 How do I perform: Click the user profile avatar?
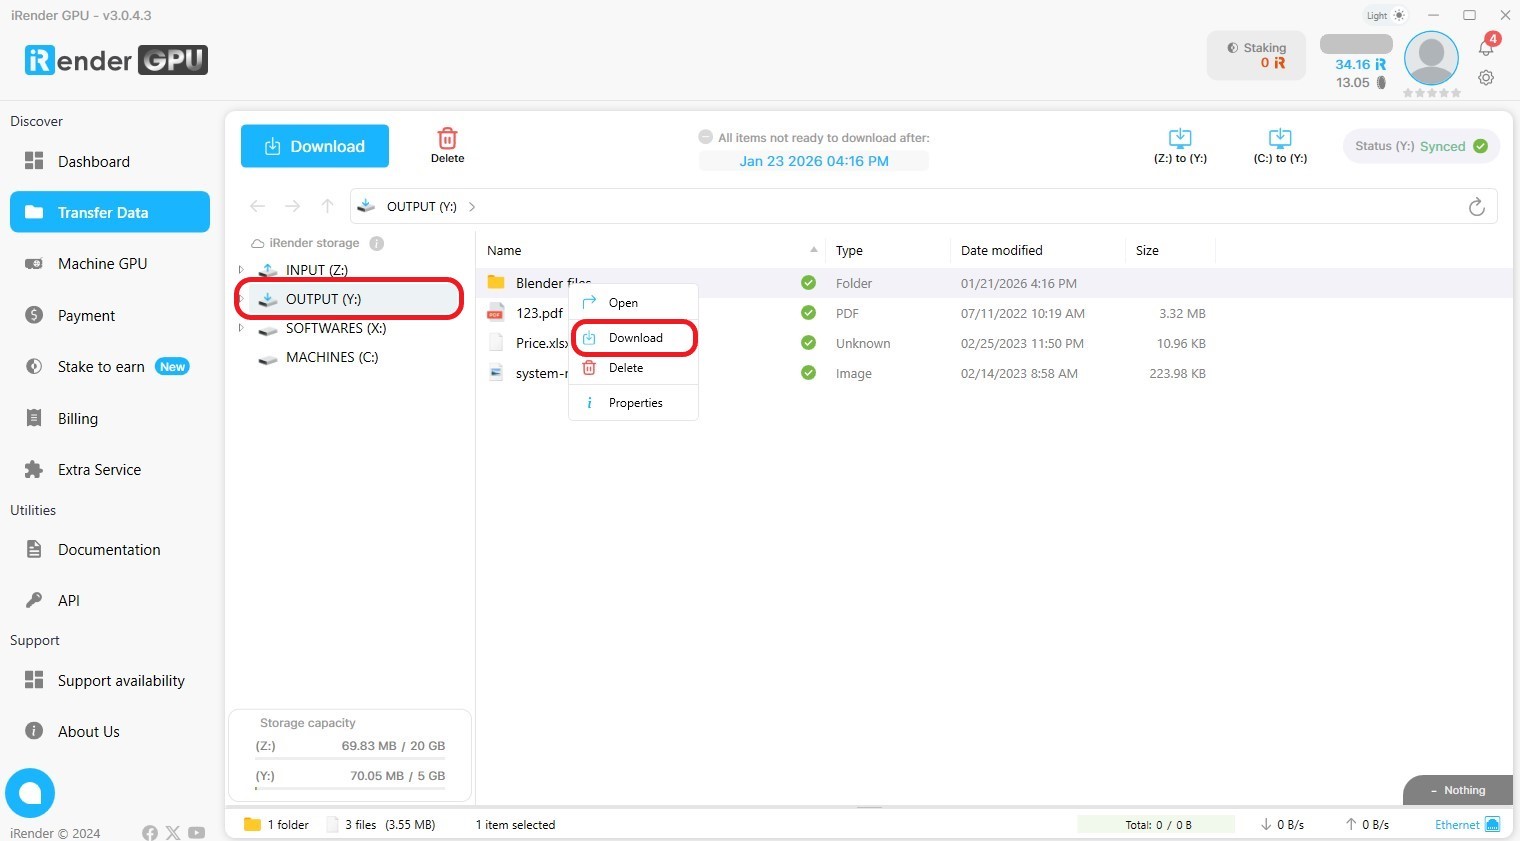(1431, 58)
